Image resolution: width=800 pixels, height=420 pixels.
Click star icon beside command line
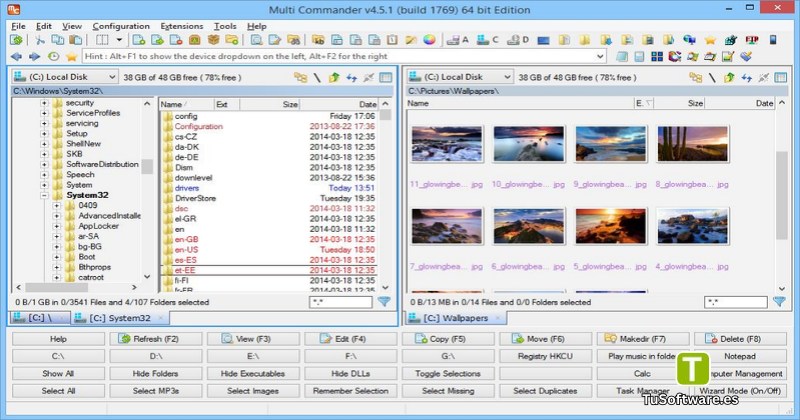coord(71,56)
